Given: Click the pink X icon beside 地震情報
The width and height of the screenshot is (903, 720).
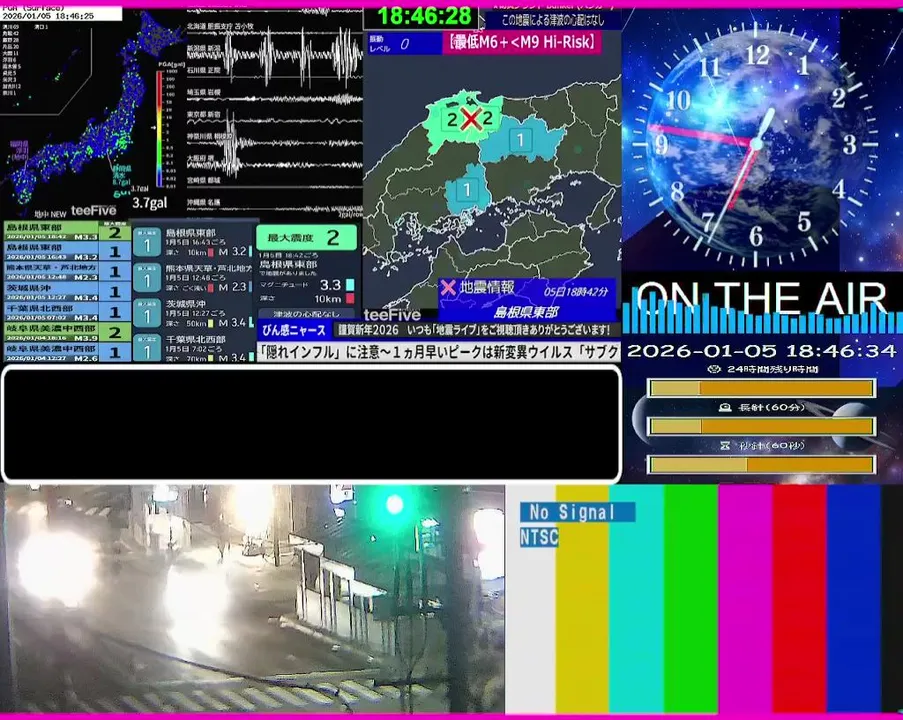Looking at the screenshot, I should coord(449,287).
